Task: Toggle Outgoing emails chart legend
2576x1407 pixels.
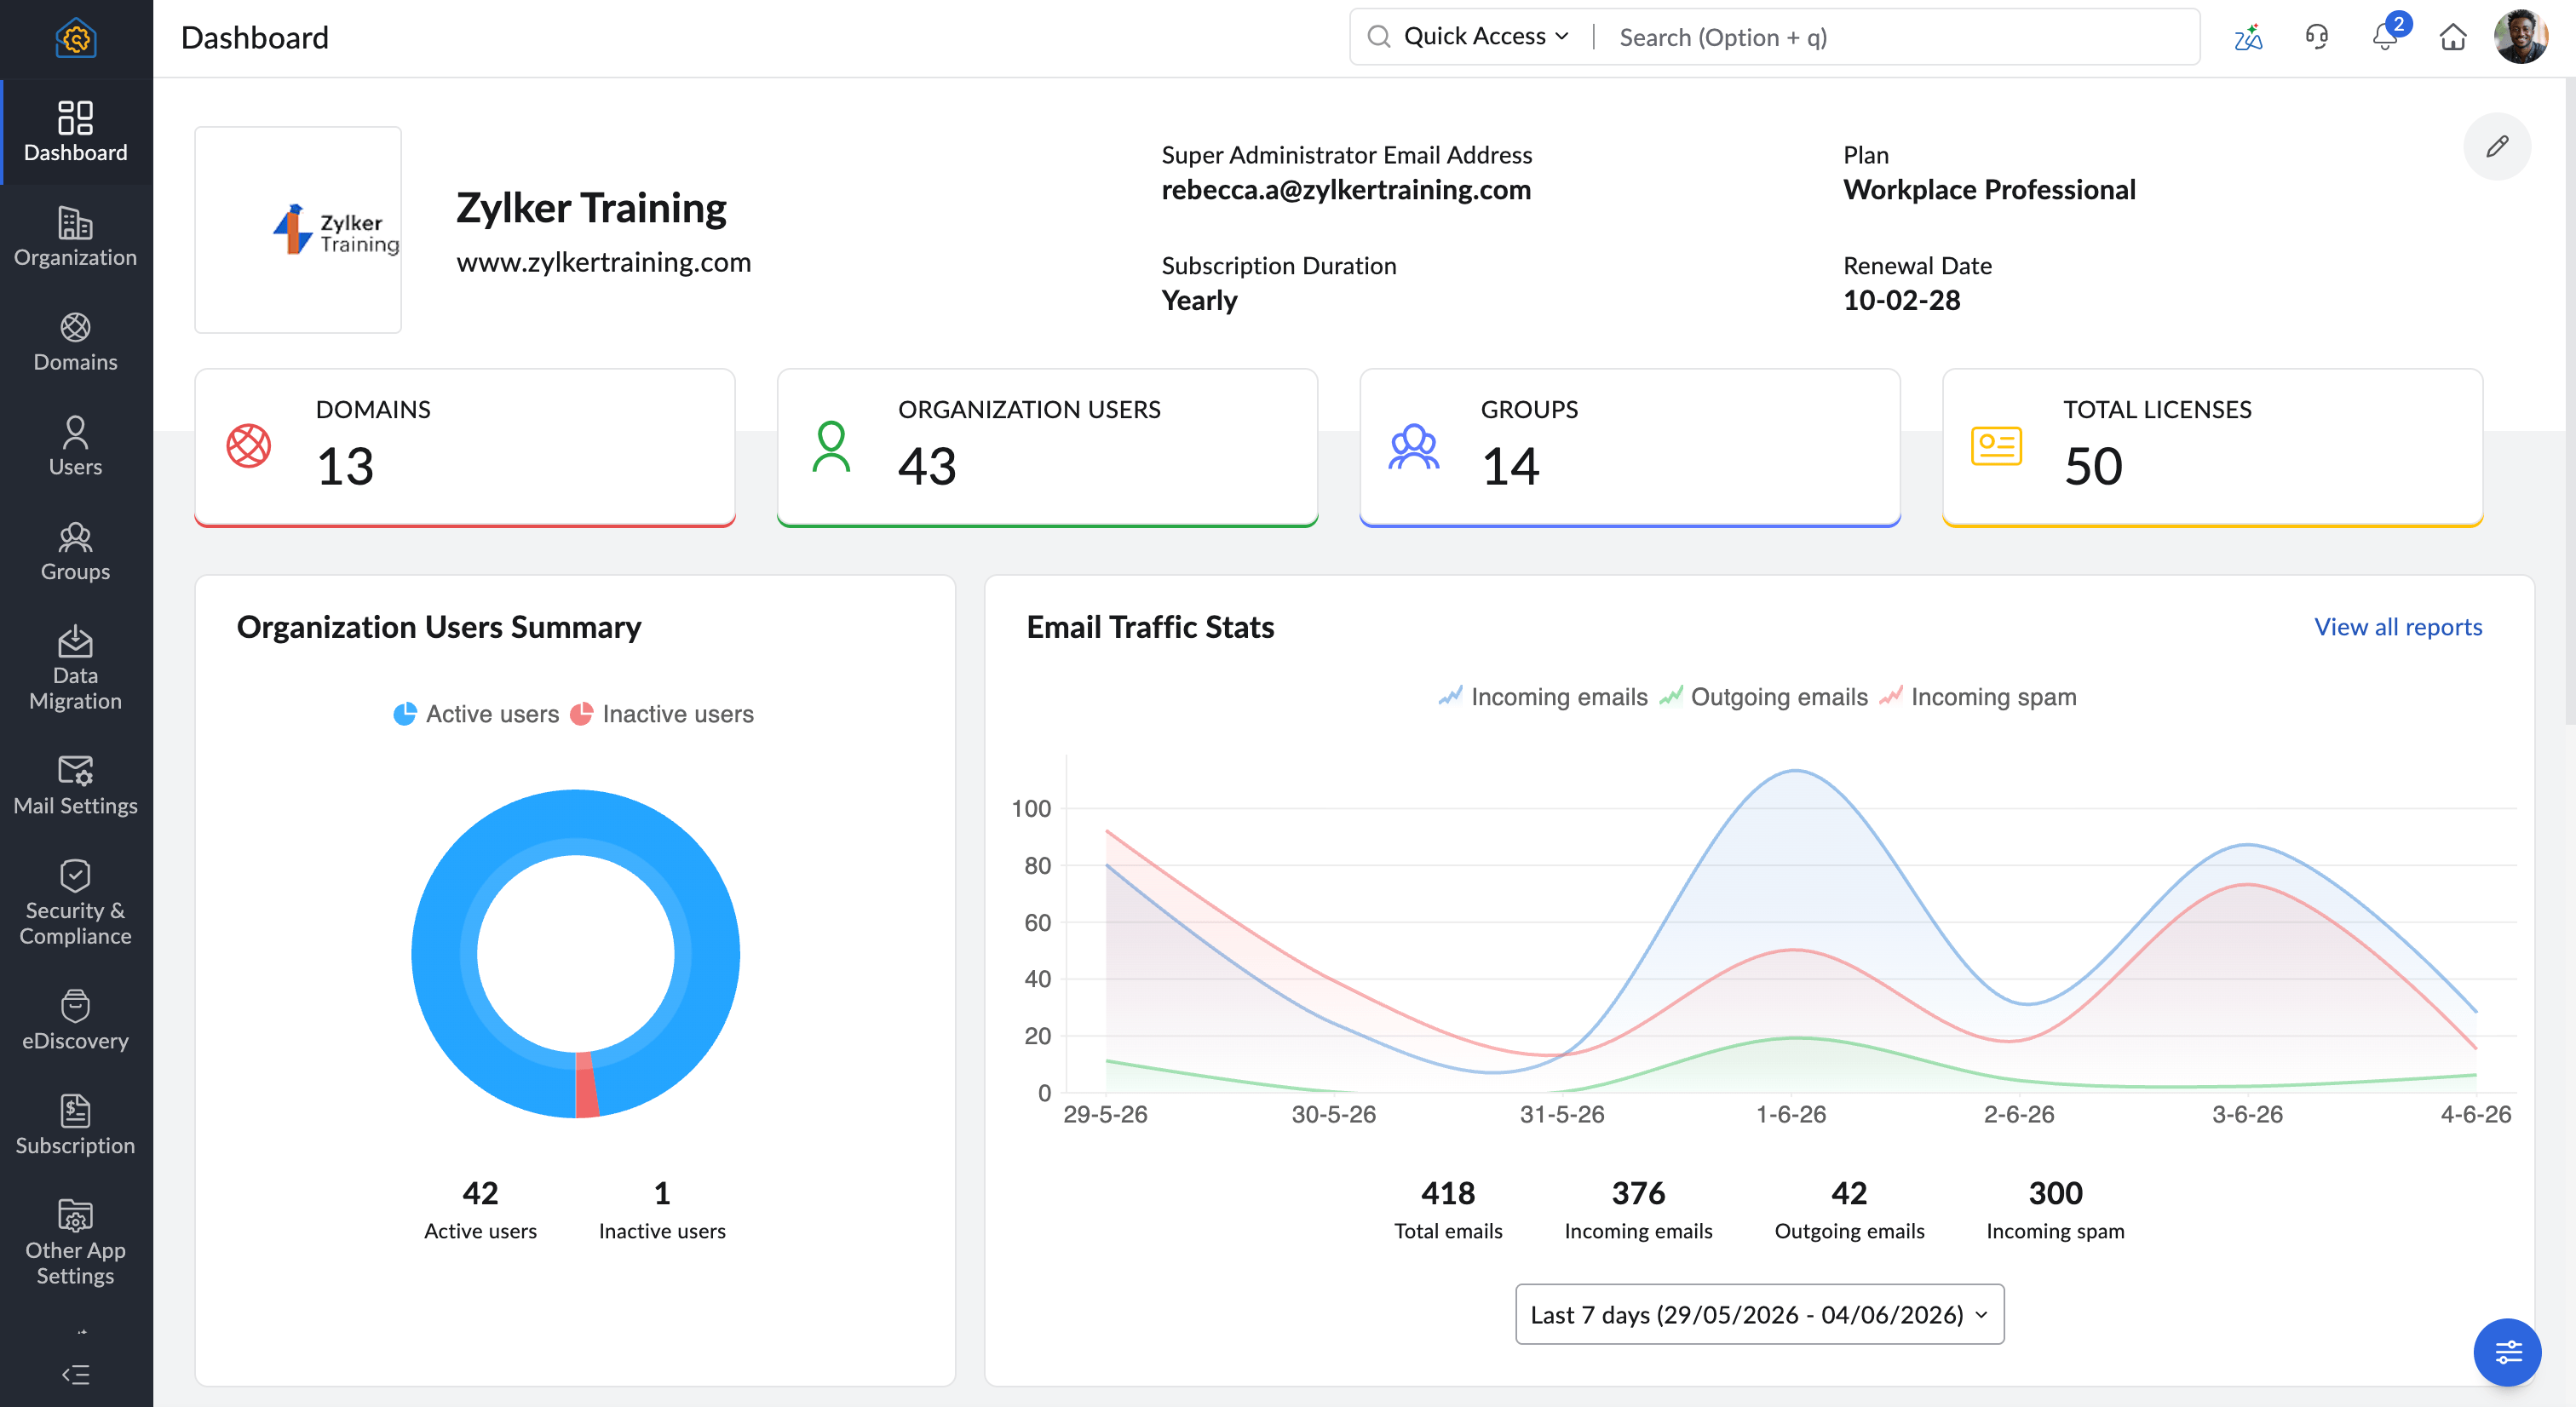Action: 1764,697
